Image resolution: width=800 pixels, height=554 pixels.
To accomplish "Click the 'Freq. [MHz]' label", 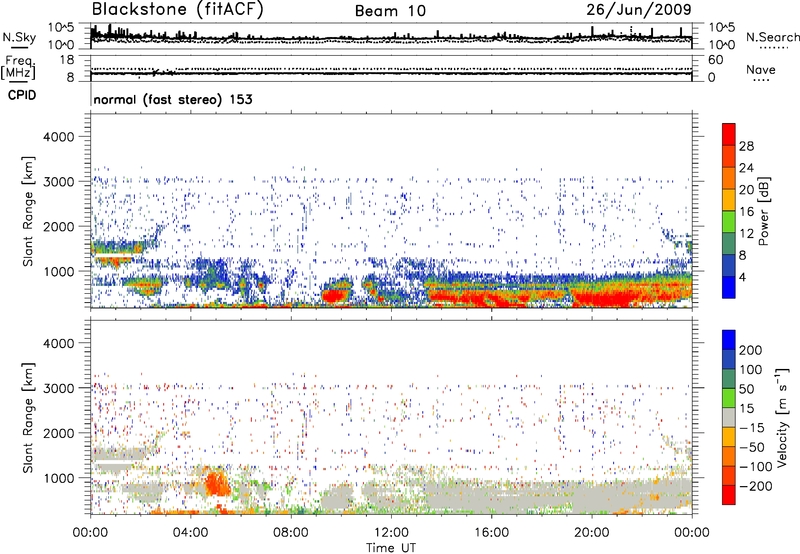I will tap(18, 67).
